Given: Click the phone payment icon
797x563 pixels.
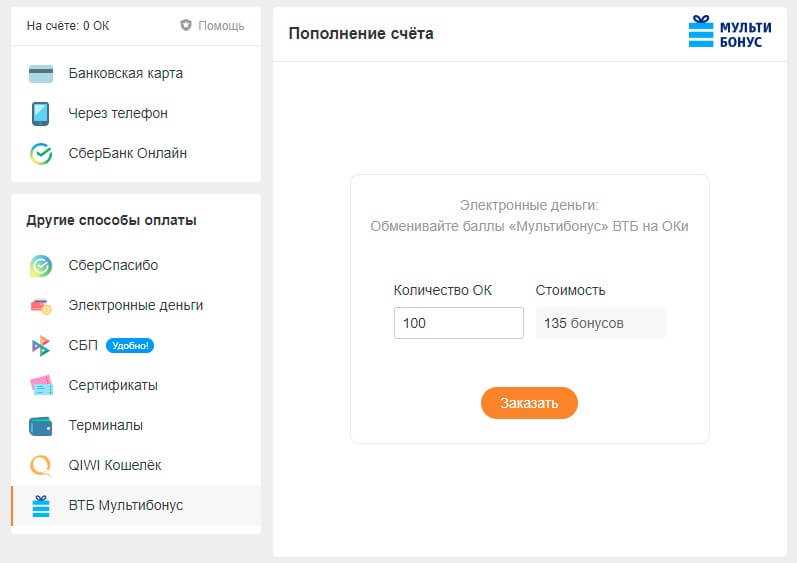Looking at the screenshot, I should coord(41,113).
